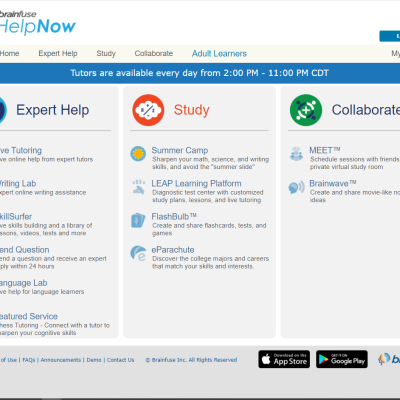Click the Brainwave speaking-head icon
Viewport: 400px width, 400px height.
pos(296,187)
